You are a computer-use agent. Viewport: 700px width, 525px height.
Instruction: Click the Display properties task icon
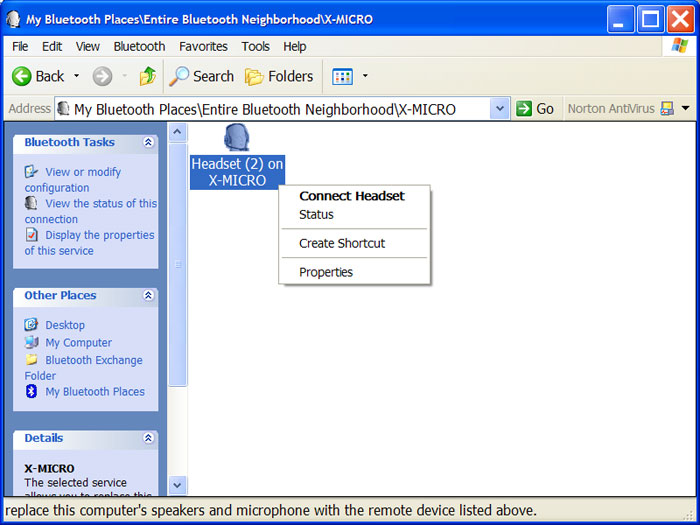pyautogui.click(x=31, y=234)
